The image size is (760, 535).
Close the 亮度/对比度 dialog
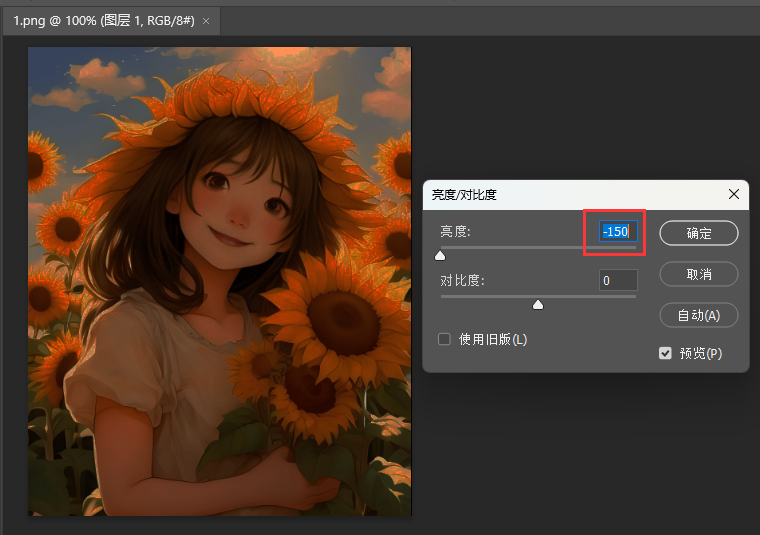pyautogui.click(x=734, y=194)
